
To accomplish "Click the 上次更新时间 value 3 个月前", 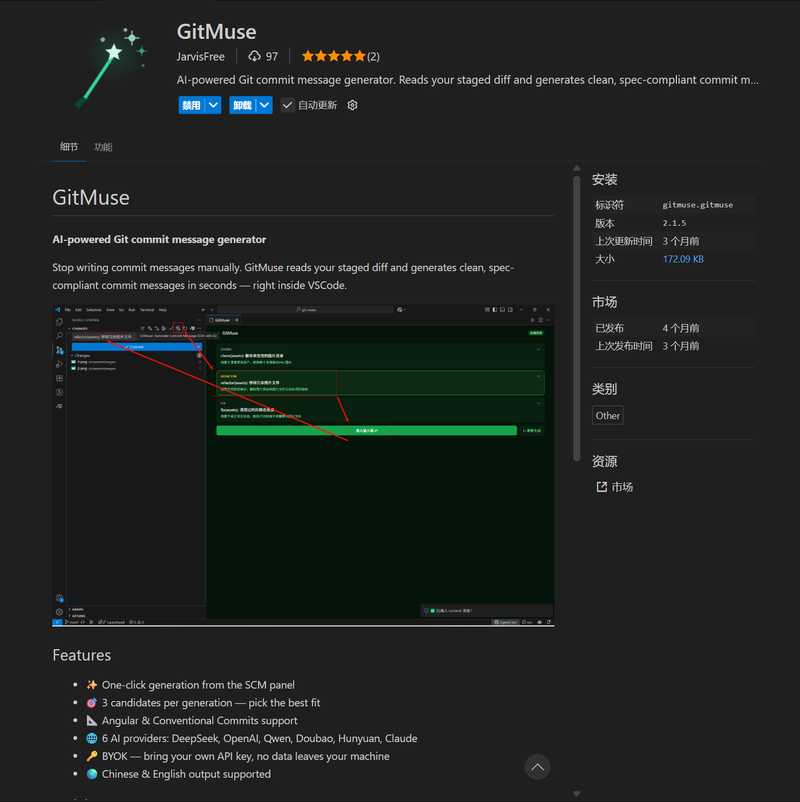I will pos(681,241).
